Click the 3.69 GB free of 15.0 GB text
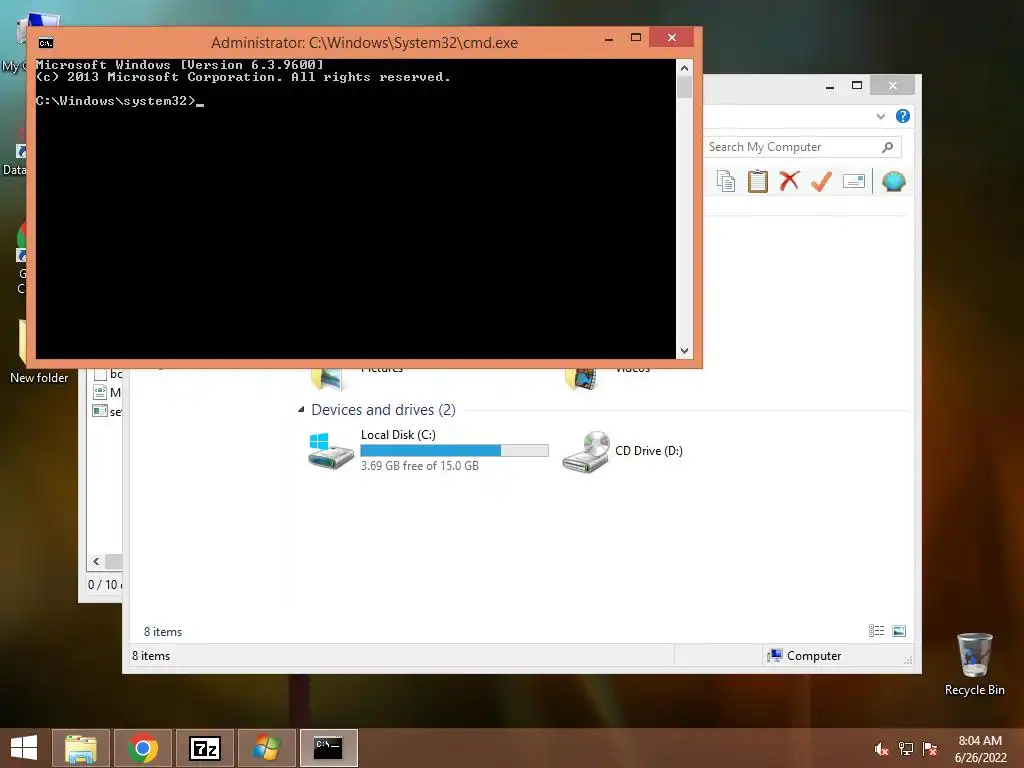The height and width of the screenshot is (768, 1024). point(419,466)
